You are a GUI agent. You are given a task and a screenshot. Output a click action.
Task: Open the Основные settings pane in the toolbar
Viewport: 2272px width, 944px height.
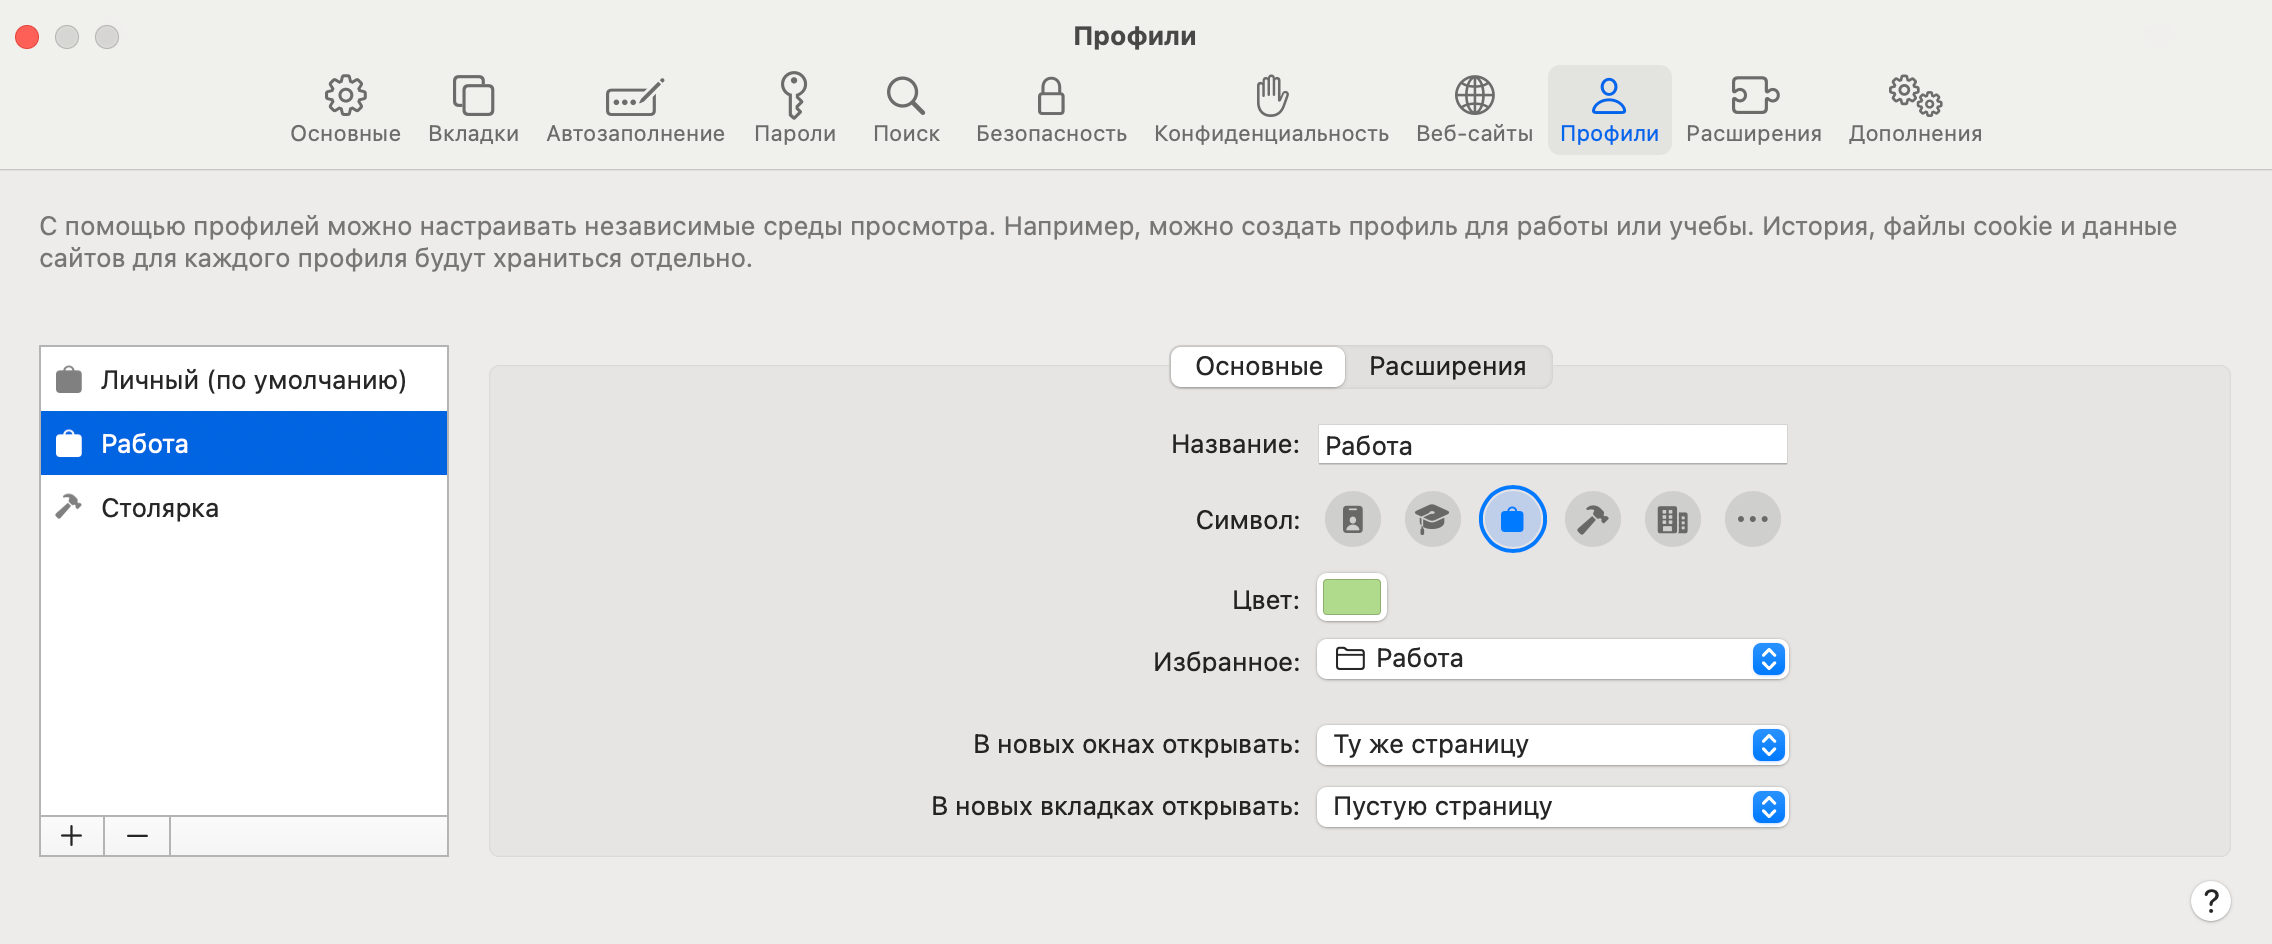[345, 110]
